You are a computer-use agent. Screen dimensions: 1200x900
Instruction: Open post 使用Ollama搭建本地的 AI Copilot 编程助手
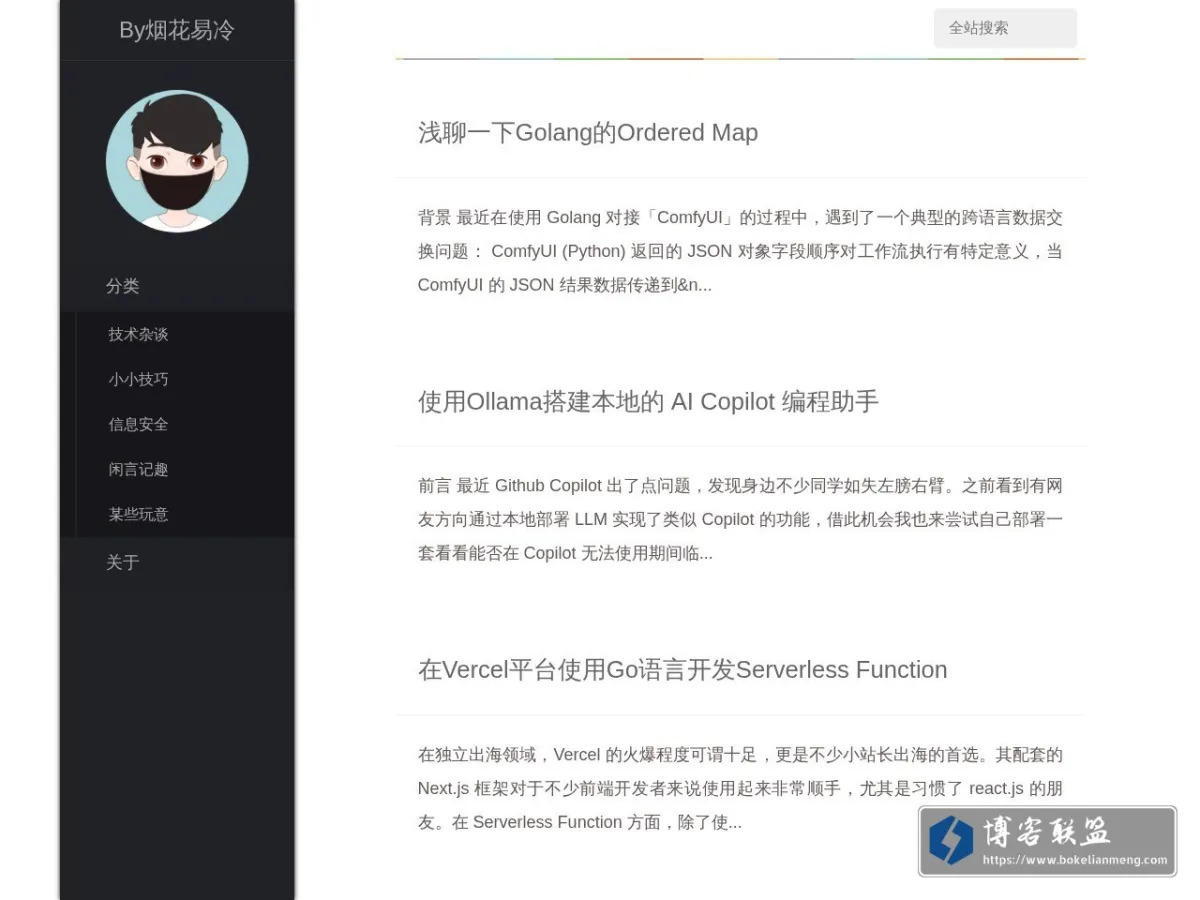(648, 401)
